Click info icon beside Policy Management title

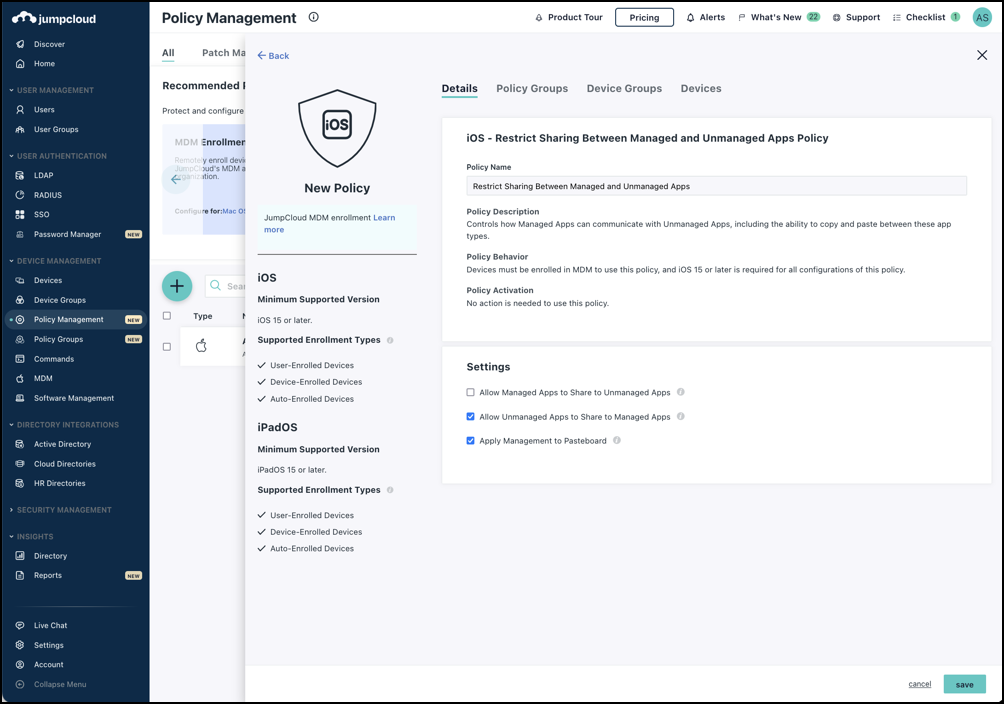pyautogui.click(x=314, y=17)
